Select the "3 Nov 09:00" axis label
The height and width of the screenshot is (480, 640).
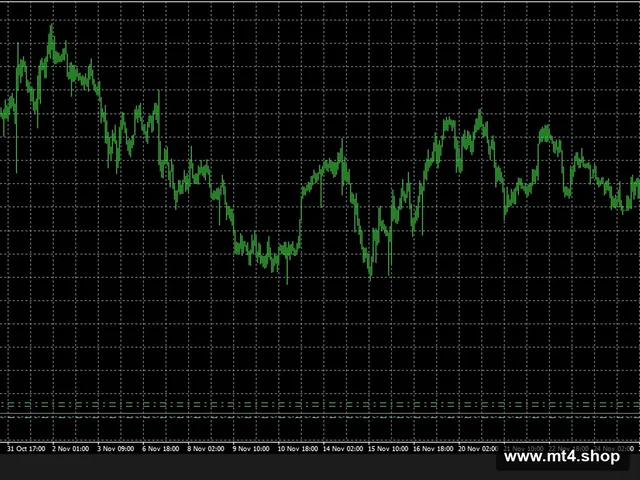pos(116,449)
